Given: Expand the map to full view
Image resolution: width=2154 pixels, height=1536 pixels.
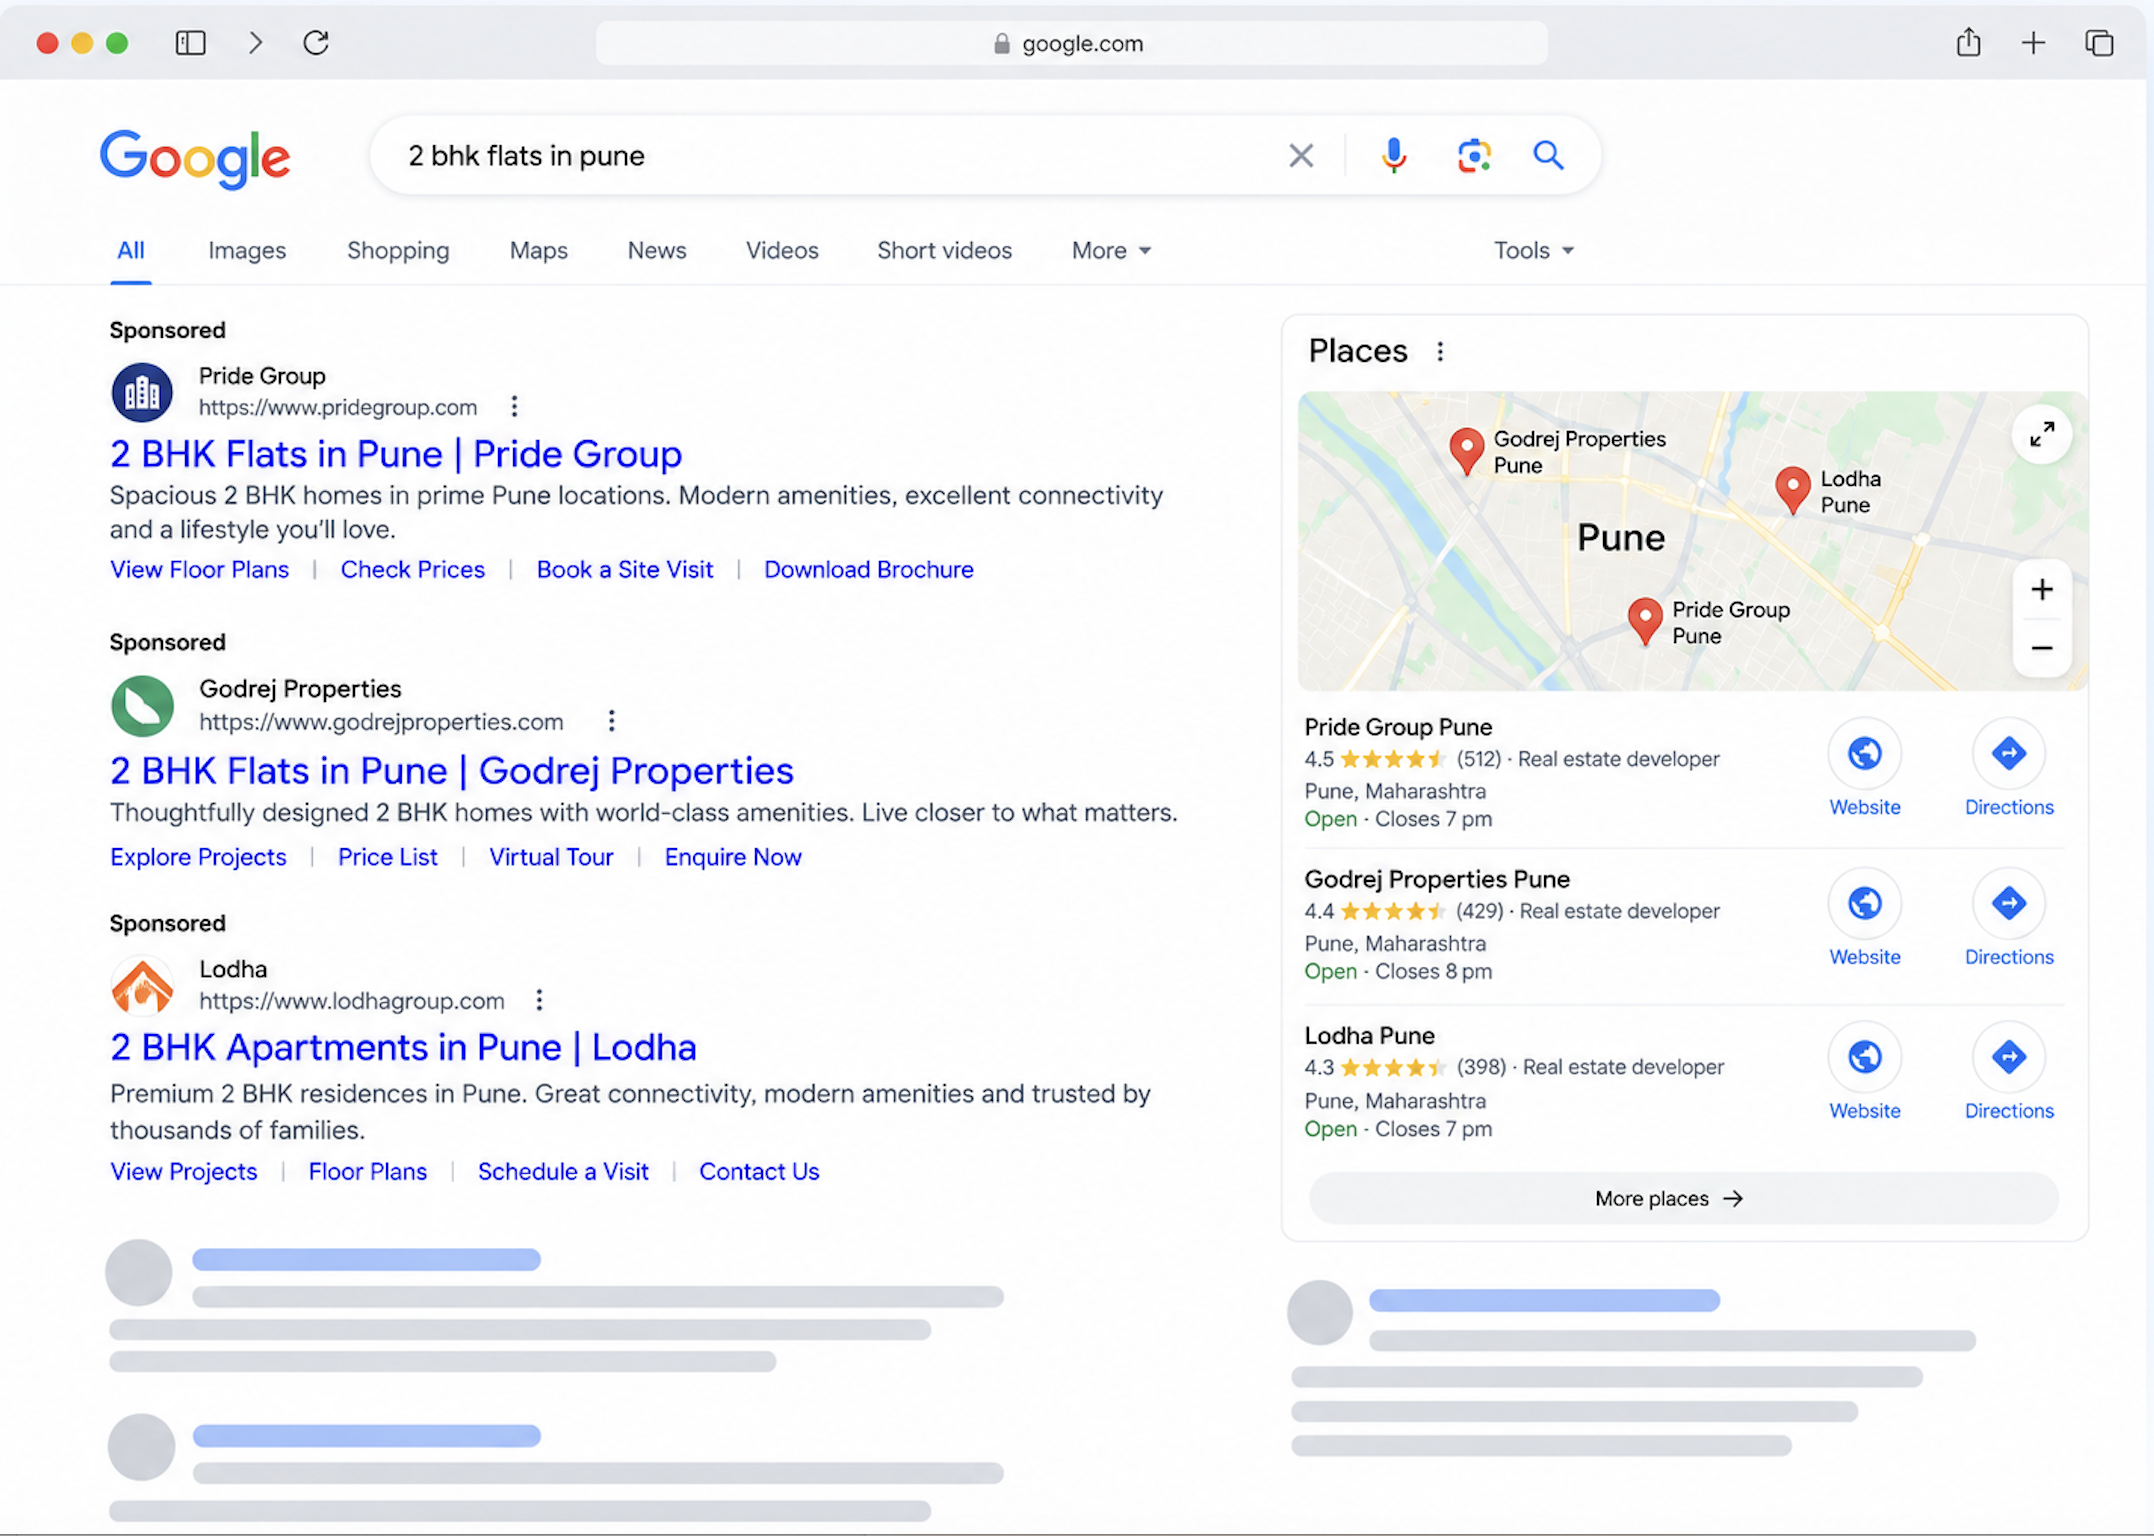Looking at the screenshot, I should [2041, 434].
